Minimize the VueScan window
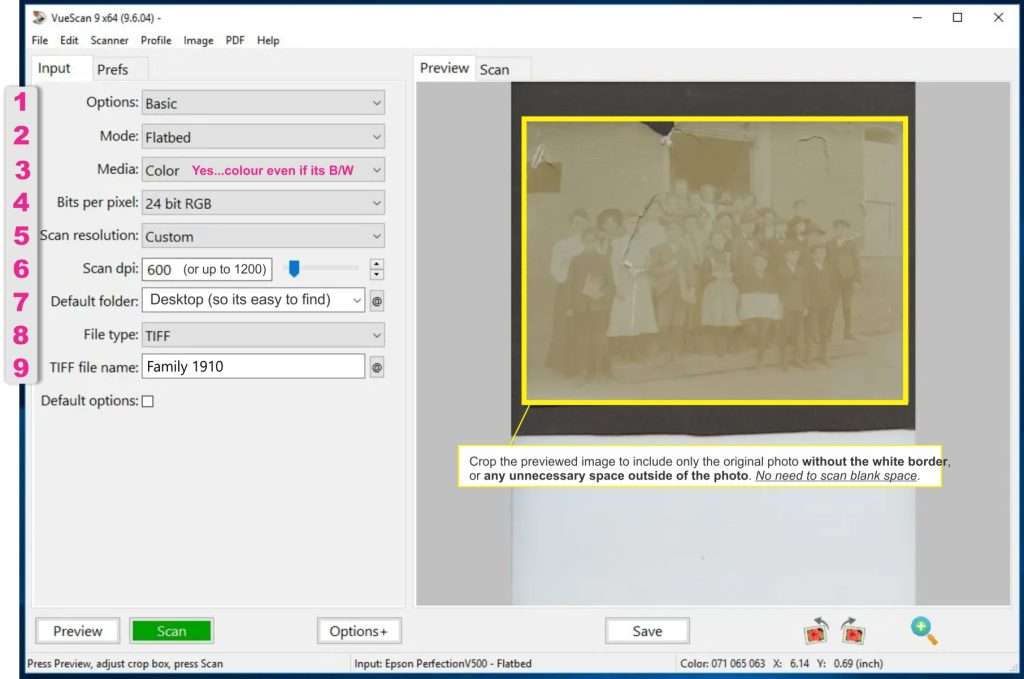The height and width of the screenshot is (679, 1024). tap(917, 18)
